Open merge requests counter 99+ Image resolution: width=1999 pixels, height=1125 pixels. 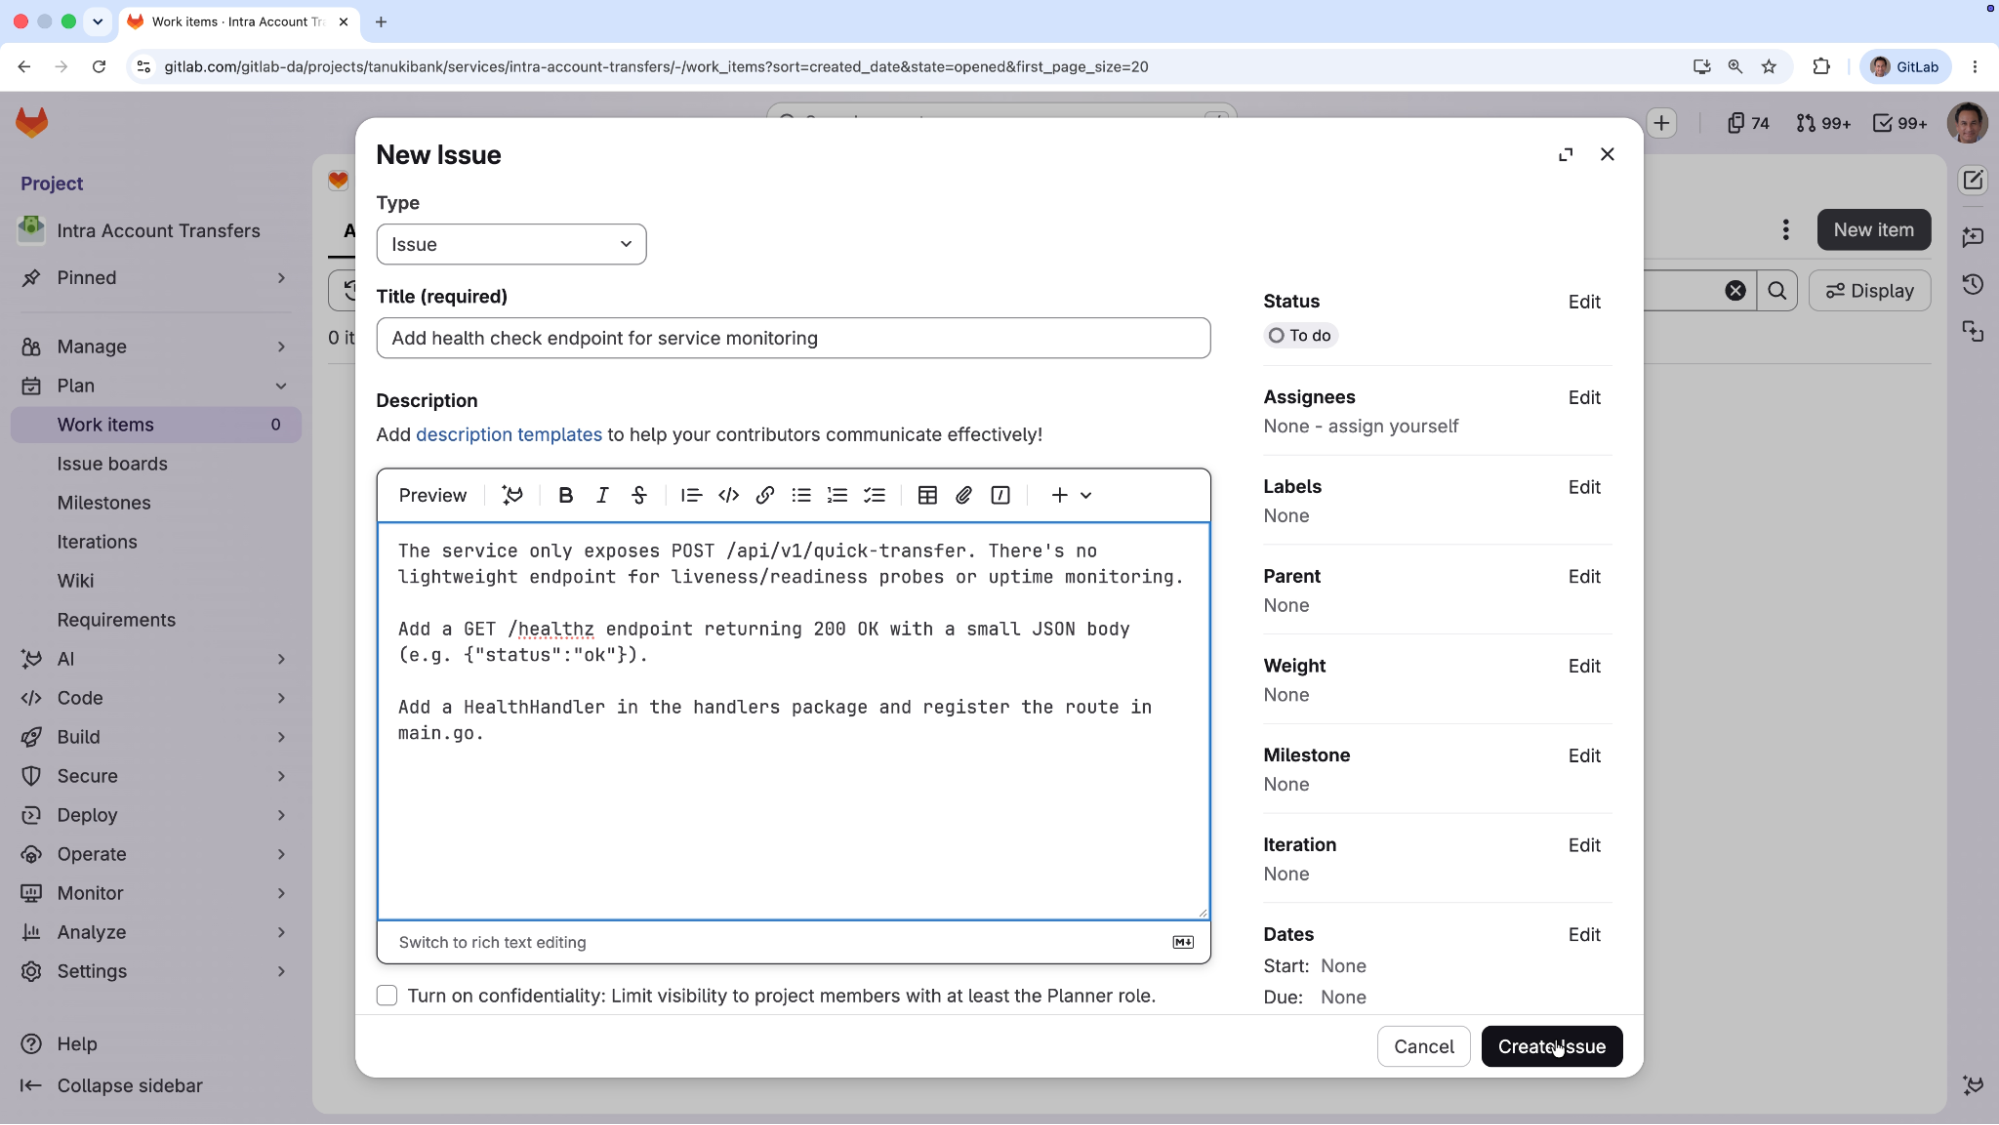(x=1823, y=123)
